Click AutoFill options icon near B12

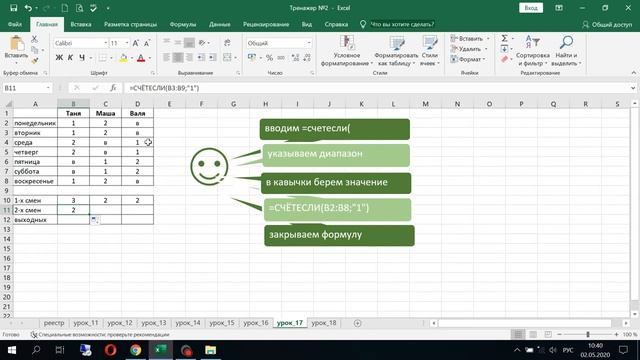coord(95,220)
